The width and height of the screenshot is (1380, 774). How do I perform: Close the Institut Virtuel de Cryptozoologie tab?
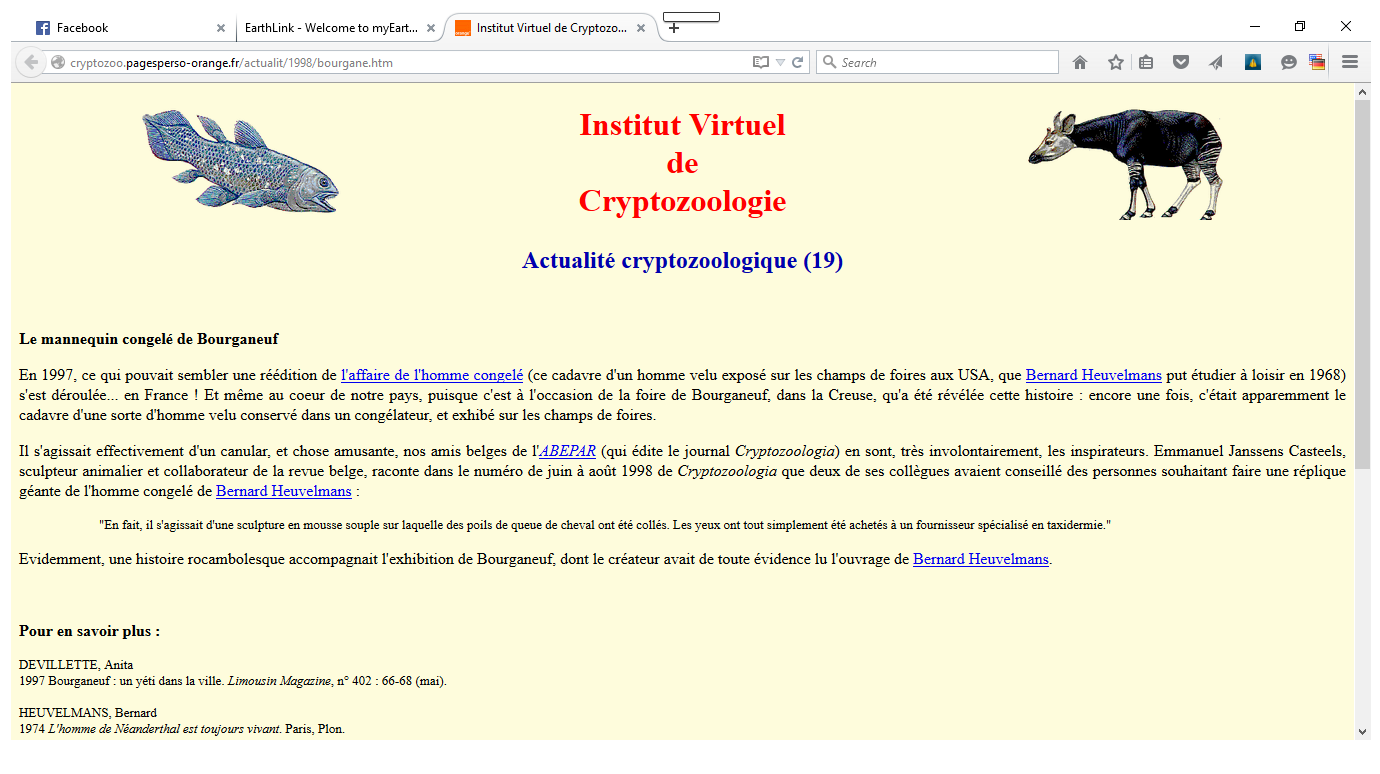tap(641, 28)
